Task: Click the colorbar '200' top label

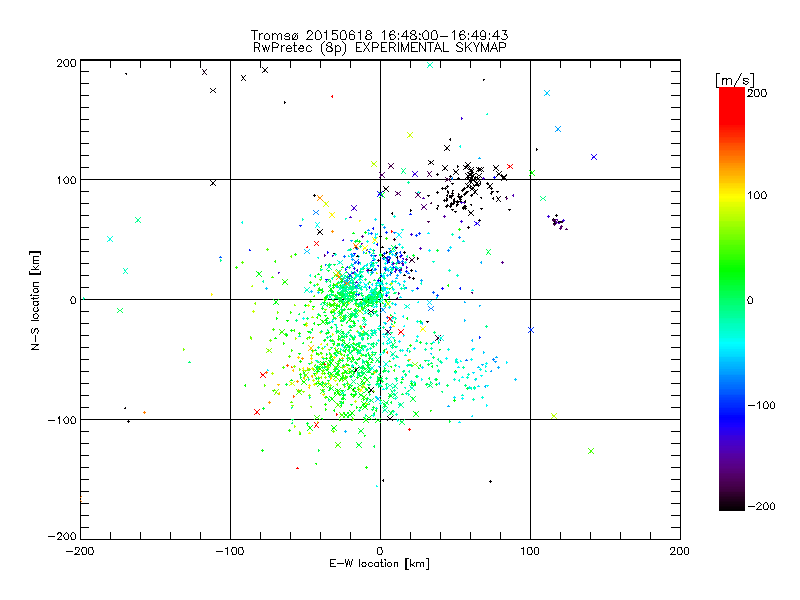Action: (x=757, y=93)
